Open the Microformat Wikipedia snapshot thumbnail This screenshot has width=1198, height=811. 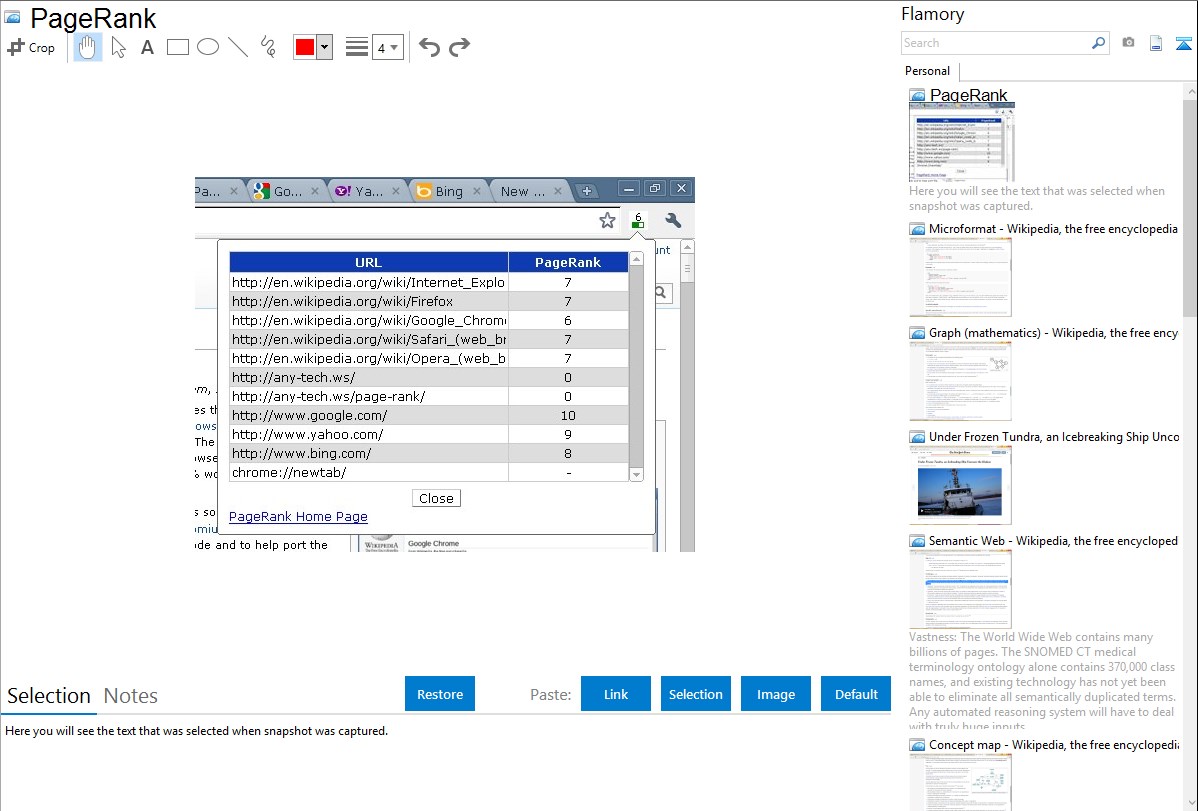tap(960, 277)
